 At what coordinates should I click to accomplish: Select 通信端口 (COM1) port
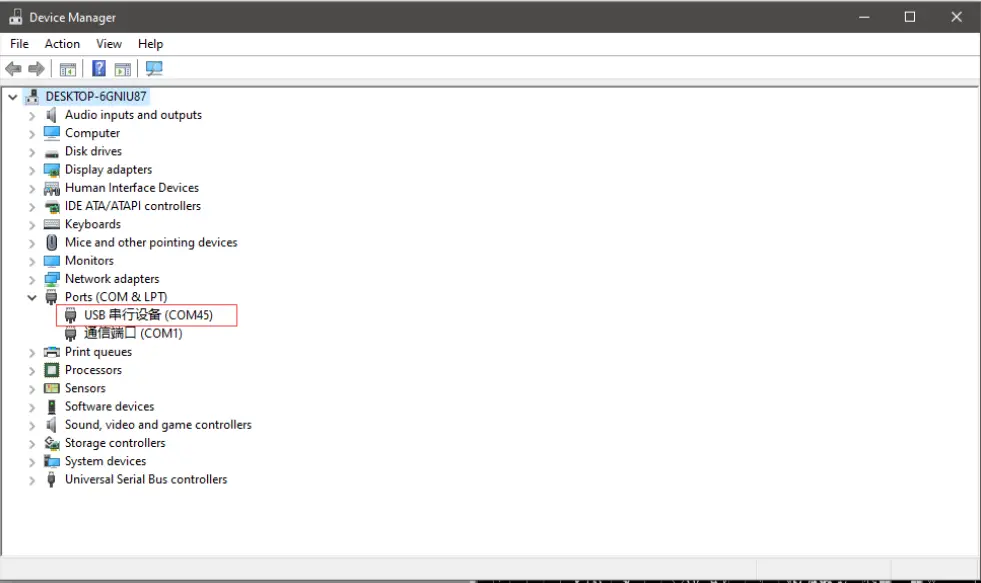point(133,333)
